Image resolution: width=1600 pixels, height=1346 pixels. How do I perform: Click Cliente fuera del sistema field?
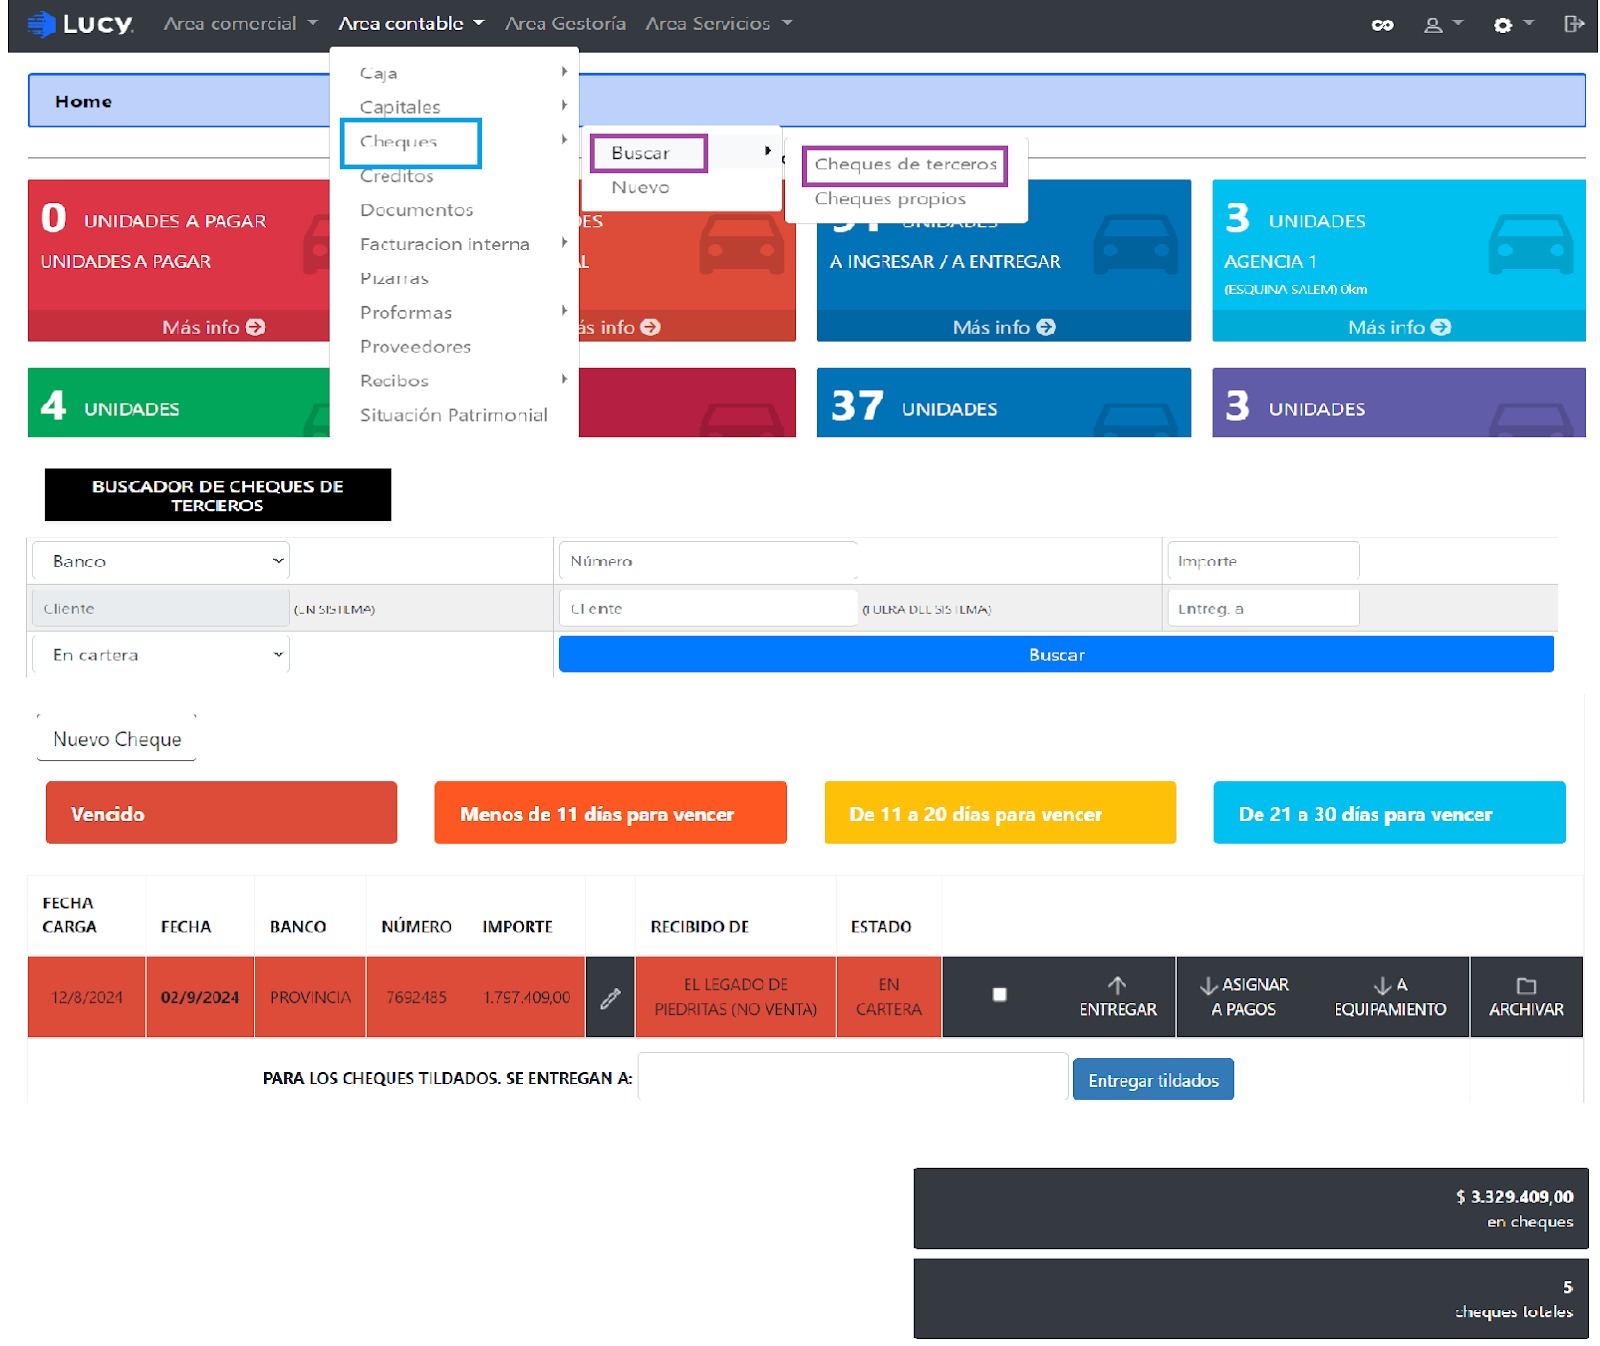pos(708,608)
